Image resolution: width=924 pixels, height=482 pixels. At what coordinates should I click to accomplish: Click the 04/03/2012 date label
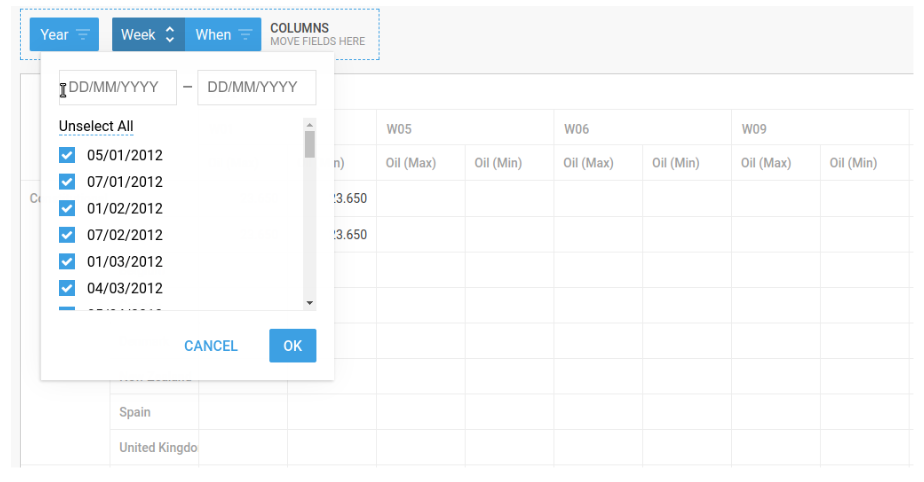coord(125,288)
